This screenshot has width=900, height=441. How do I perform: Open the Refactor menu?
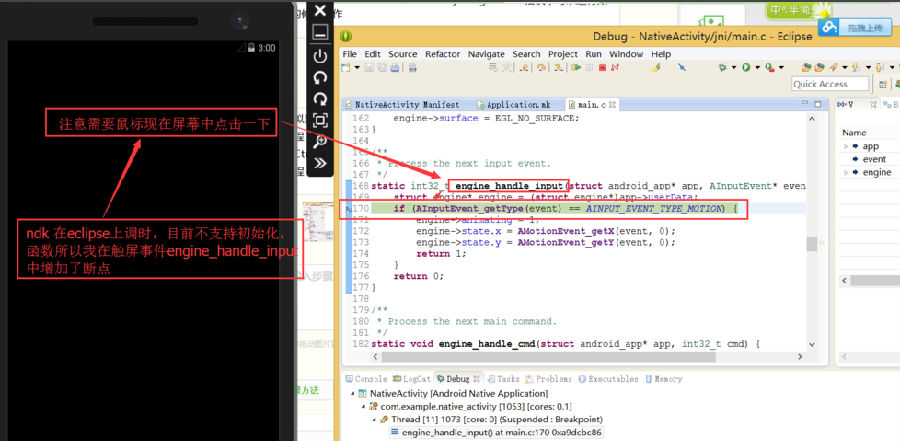(442, 54)
